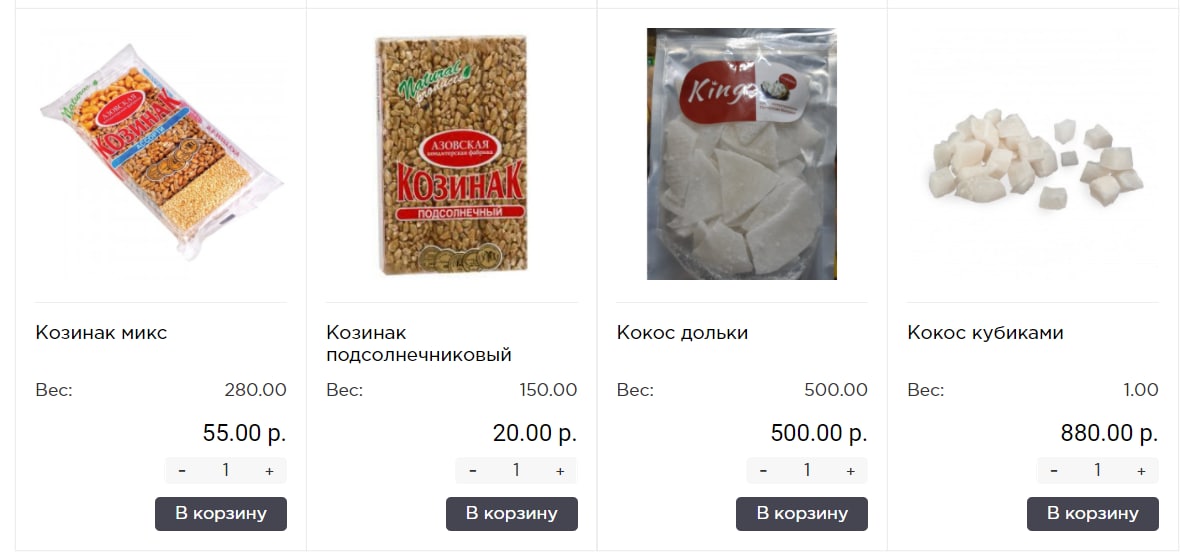Add Кокос кубиками to cart
Viewport: 1186px width, 555px height.
click(x=1092, y=513)
